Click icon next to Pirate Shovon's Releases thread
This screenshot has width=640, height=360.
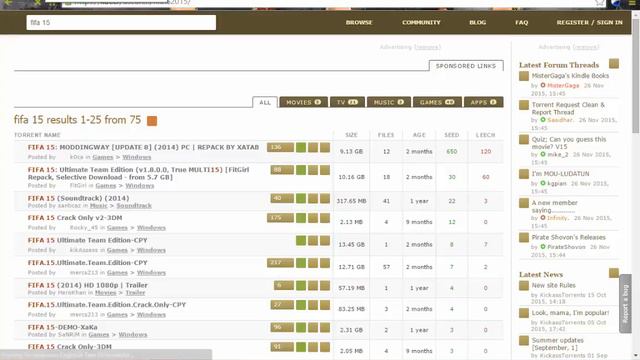pyautogui.click(x=524, y=238)
